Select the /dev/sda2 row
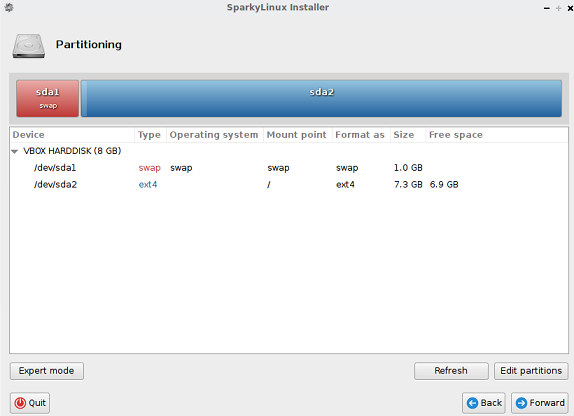 [x=289, y=185]
